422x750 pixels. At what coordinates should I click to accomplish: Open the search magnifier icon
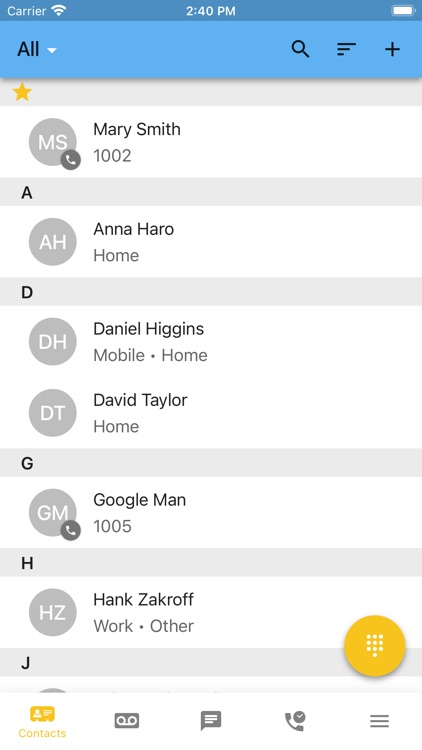point(300,49)
